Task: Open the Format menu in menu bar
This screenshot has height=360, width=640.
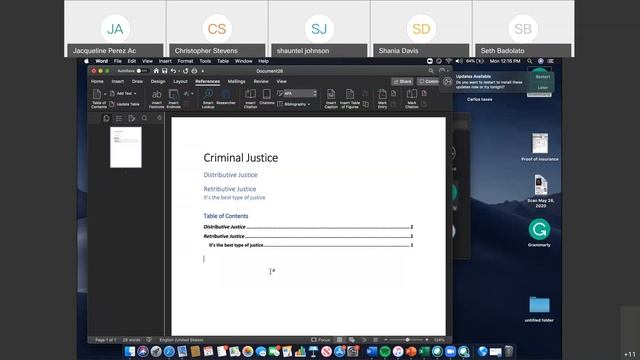Action: pyautogui.click(x=185, y=61)
